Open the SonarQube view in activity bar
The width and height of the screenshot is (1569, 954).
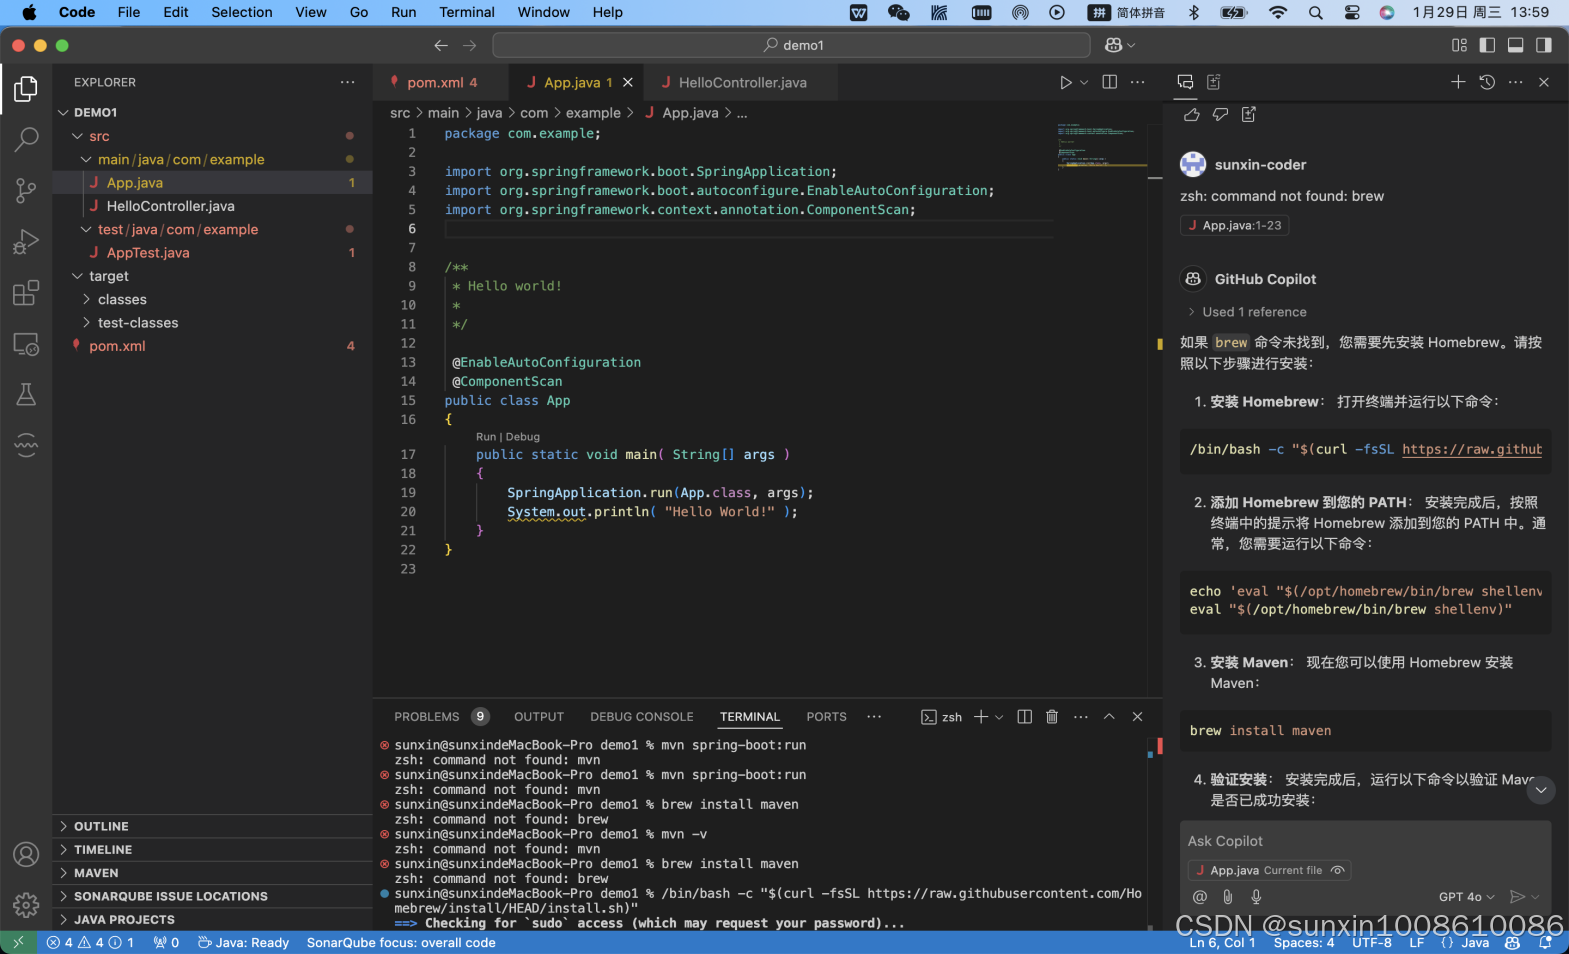point(26,445)
